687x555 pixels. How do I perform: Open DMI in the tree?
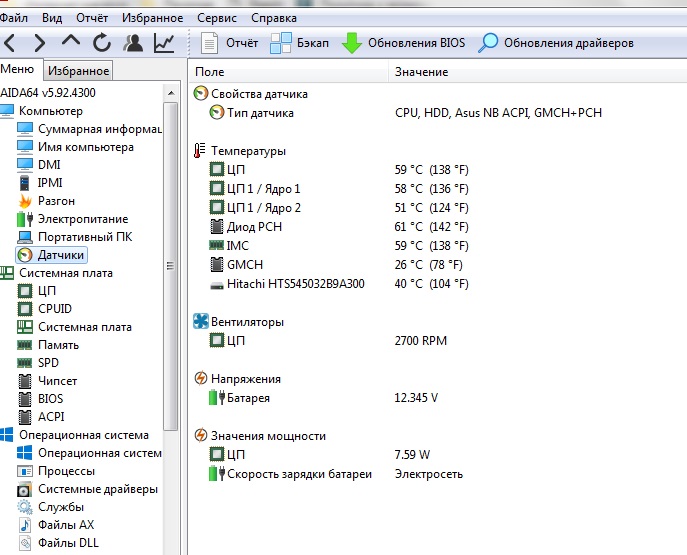pos(39,165)
